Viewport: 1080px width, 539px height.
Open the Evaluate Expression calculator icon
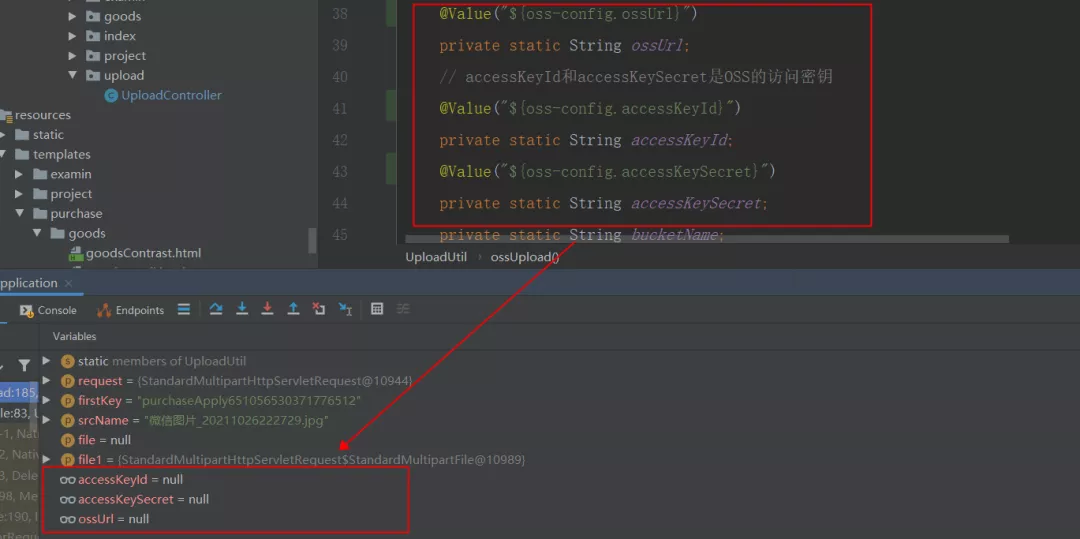click(377, 309)
